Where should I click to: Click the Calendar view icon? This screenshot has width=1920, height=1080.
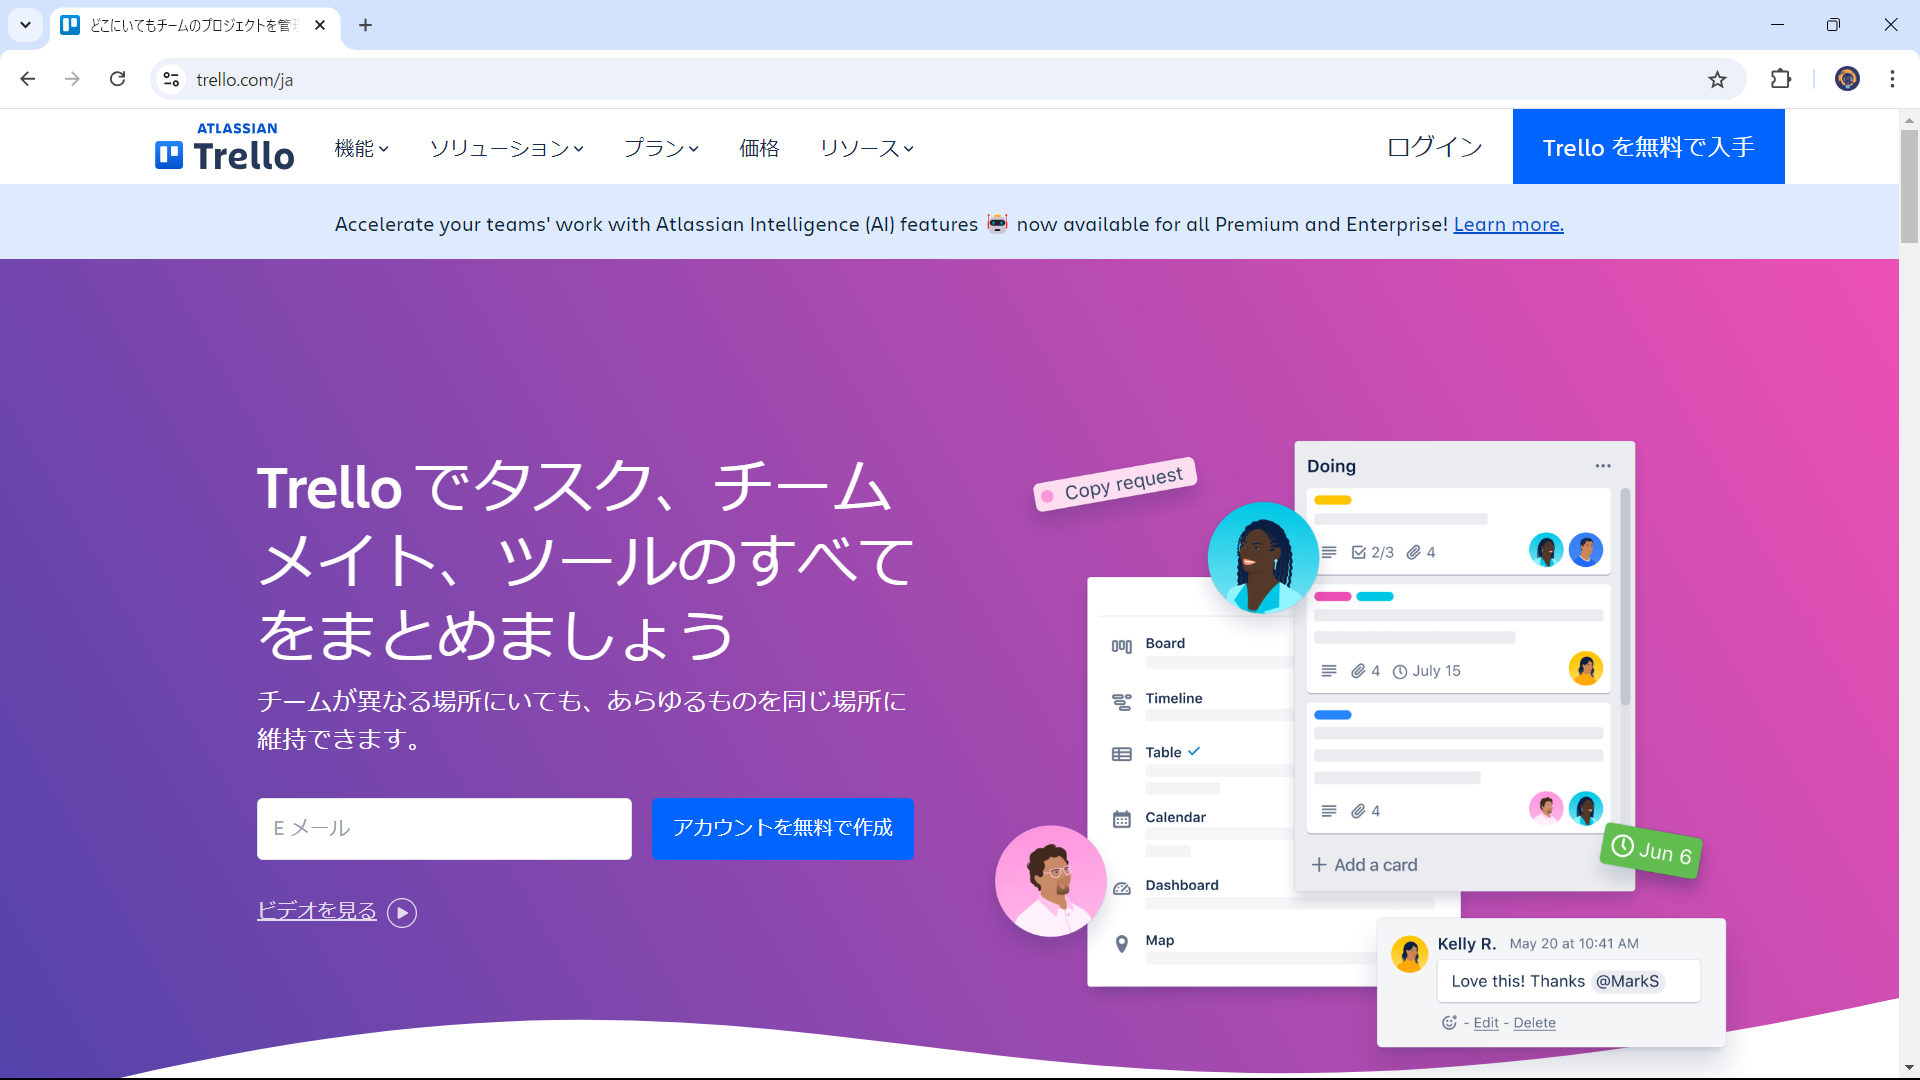1122,819
